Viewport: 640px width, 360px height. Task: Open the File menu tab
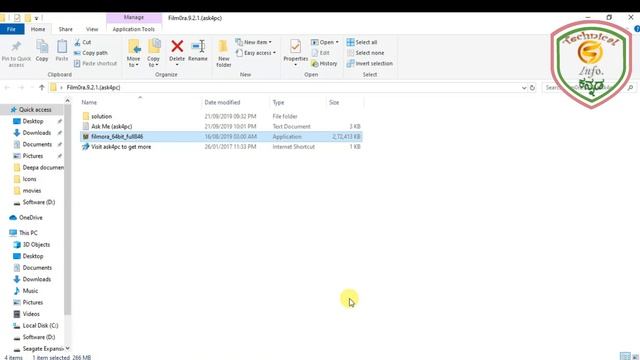click(x=11, y=29)
